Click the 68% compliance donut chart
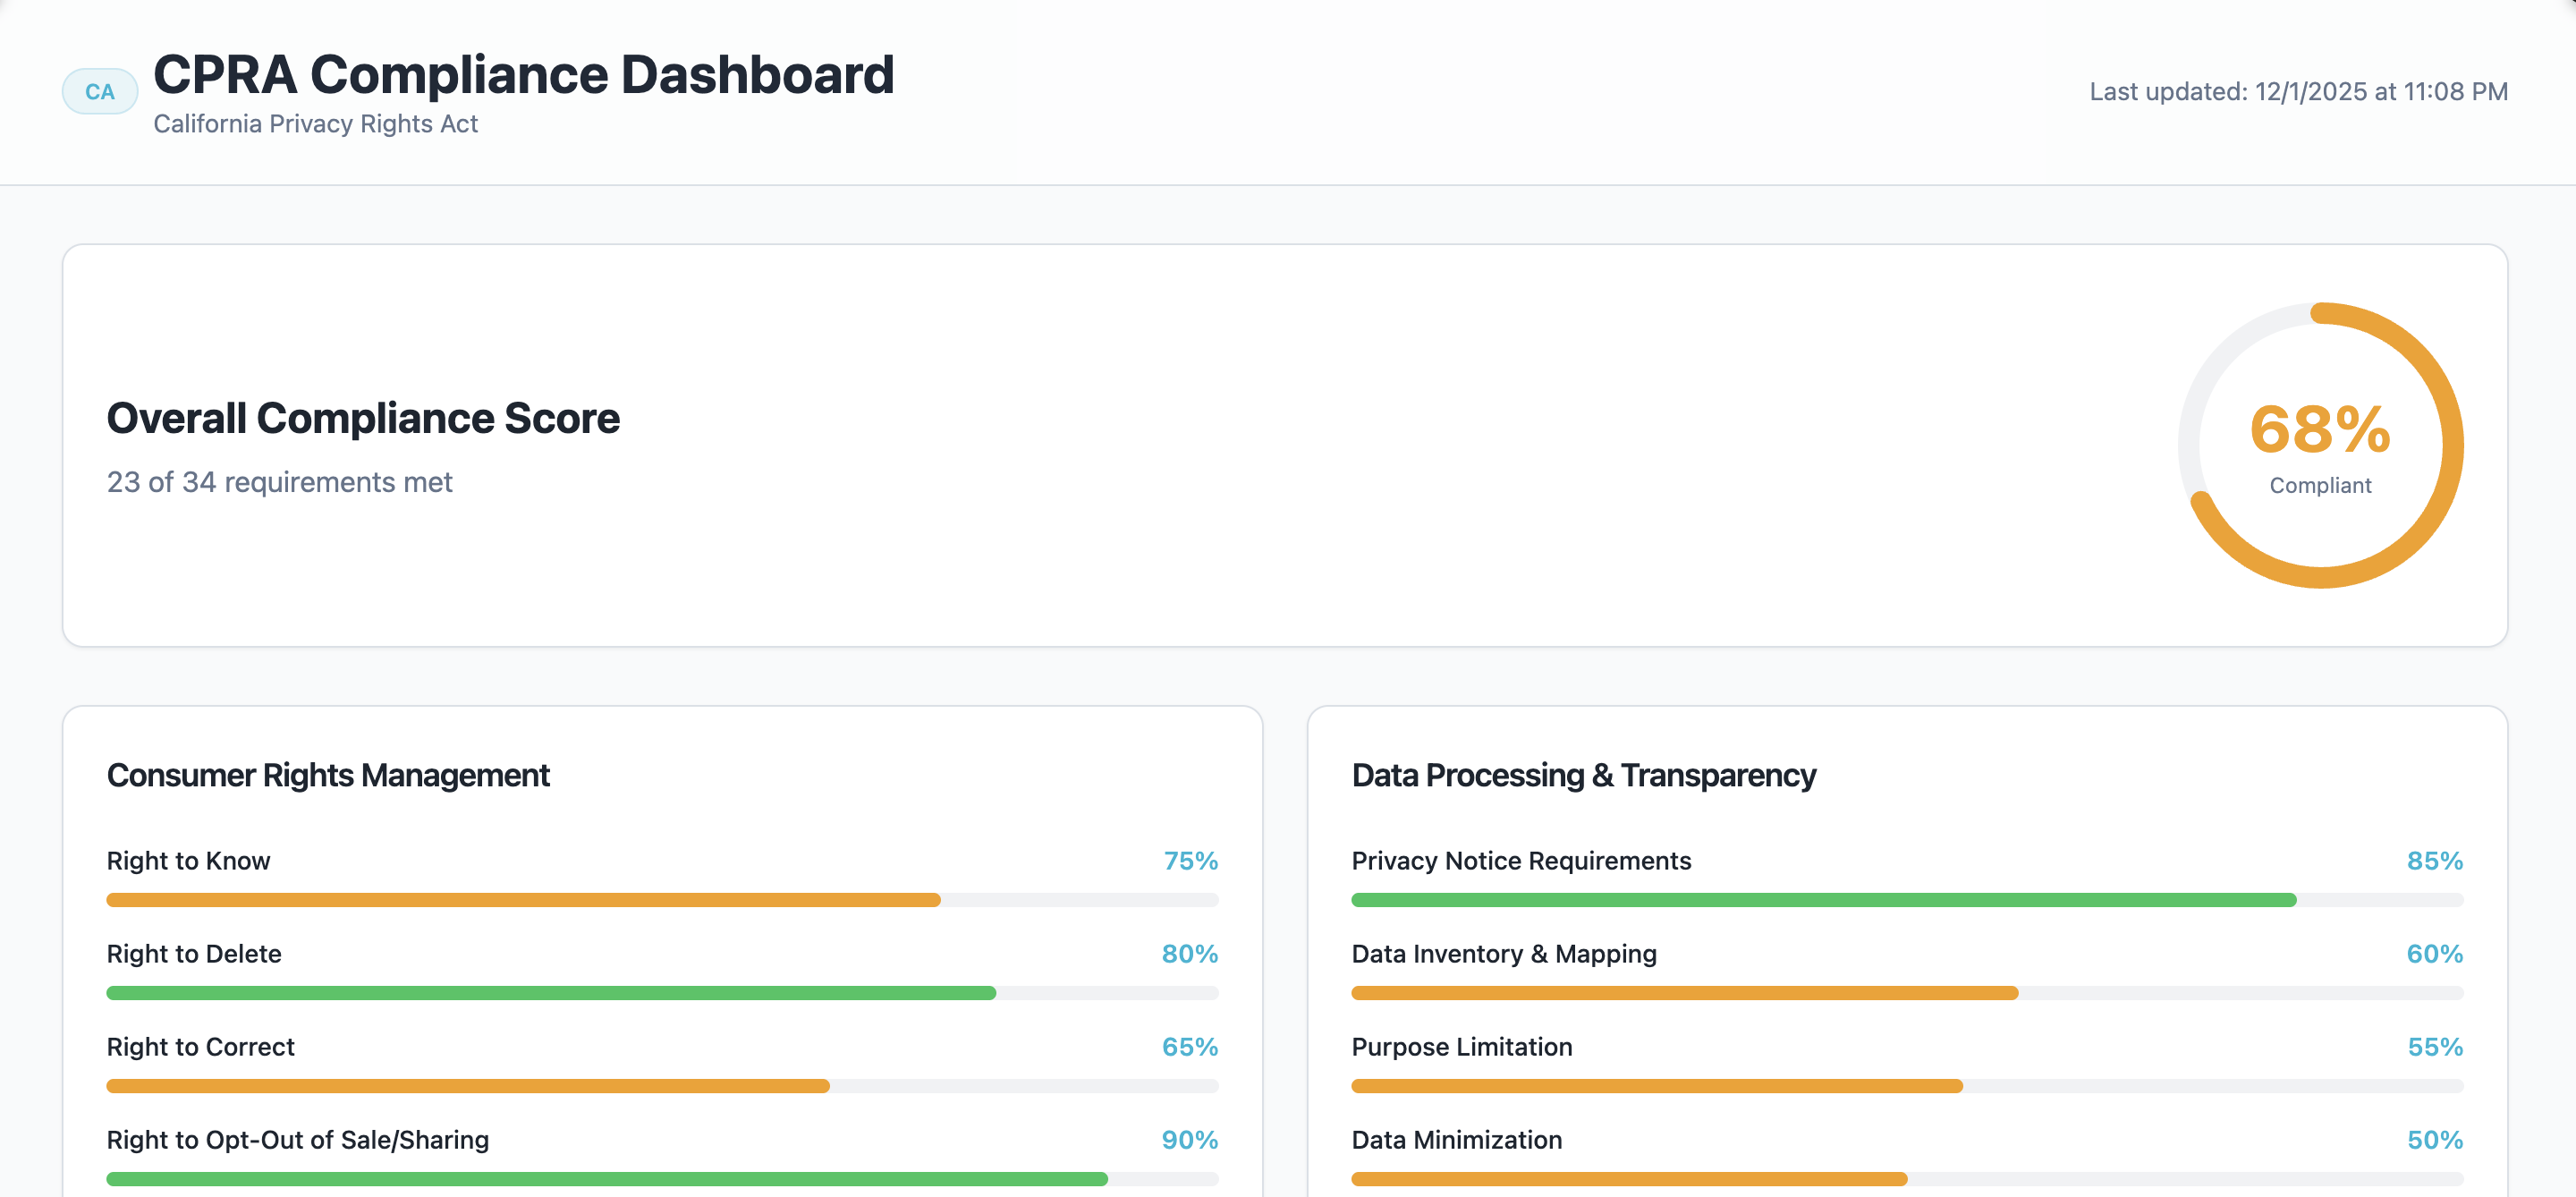Image resolution: width=2576 pixels, height=1197 pixels. tap(2319, 445)
